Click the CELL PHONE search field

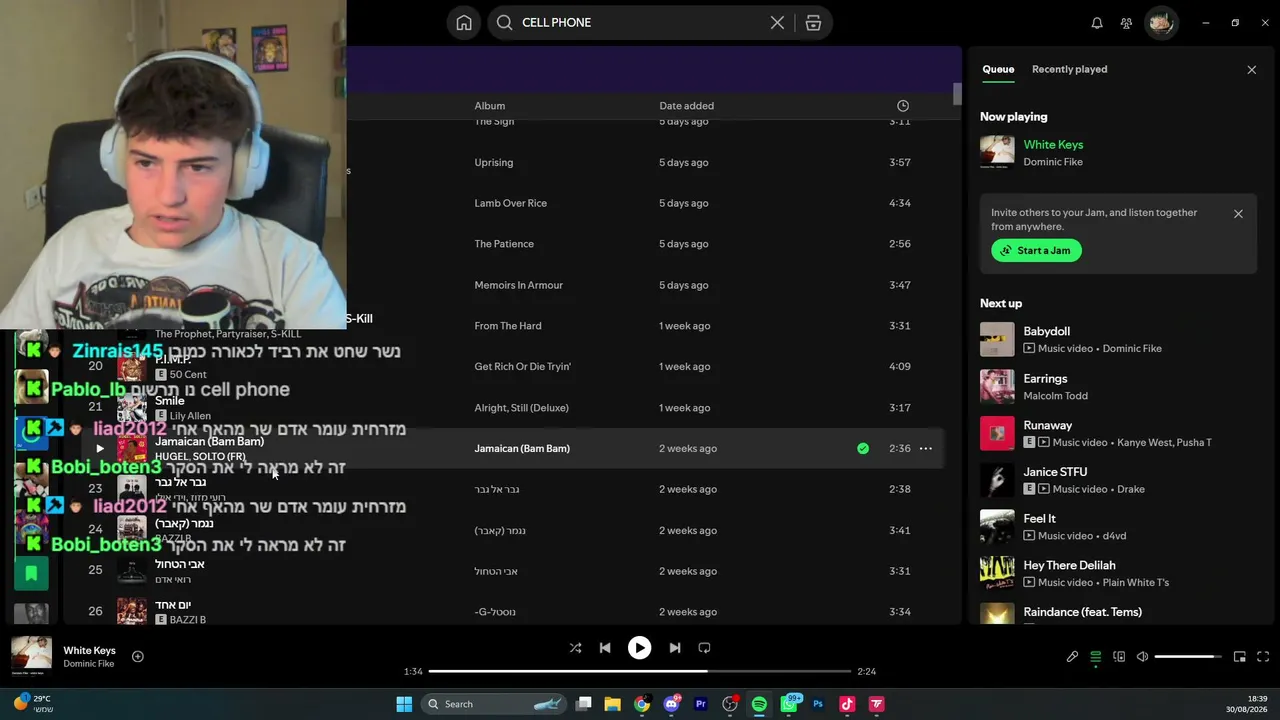point(660,23)
